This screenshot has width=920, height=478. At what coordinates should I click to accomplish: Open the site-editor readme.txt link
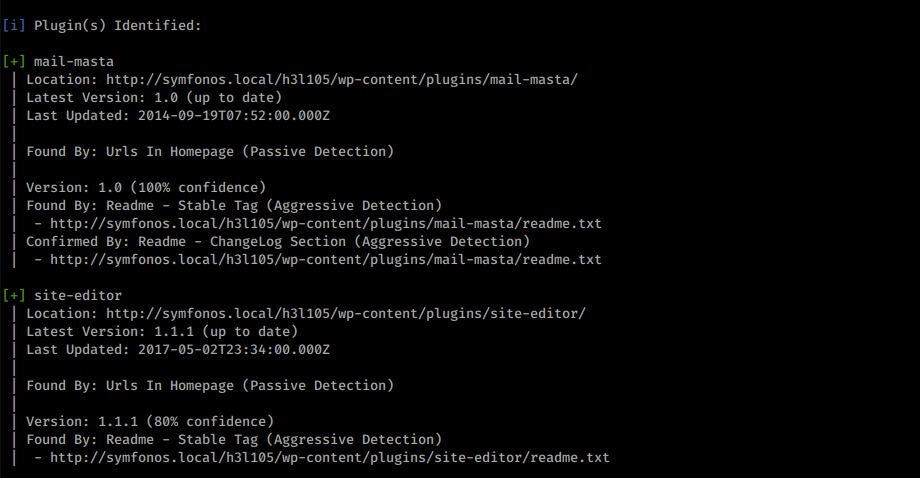pyautogui.click(x=330, y=457)
